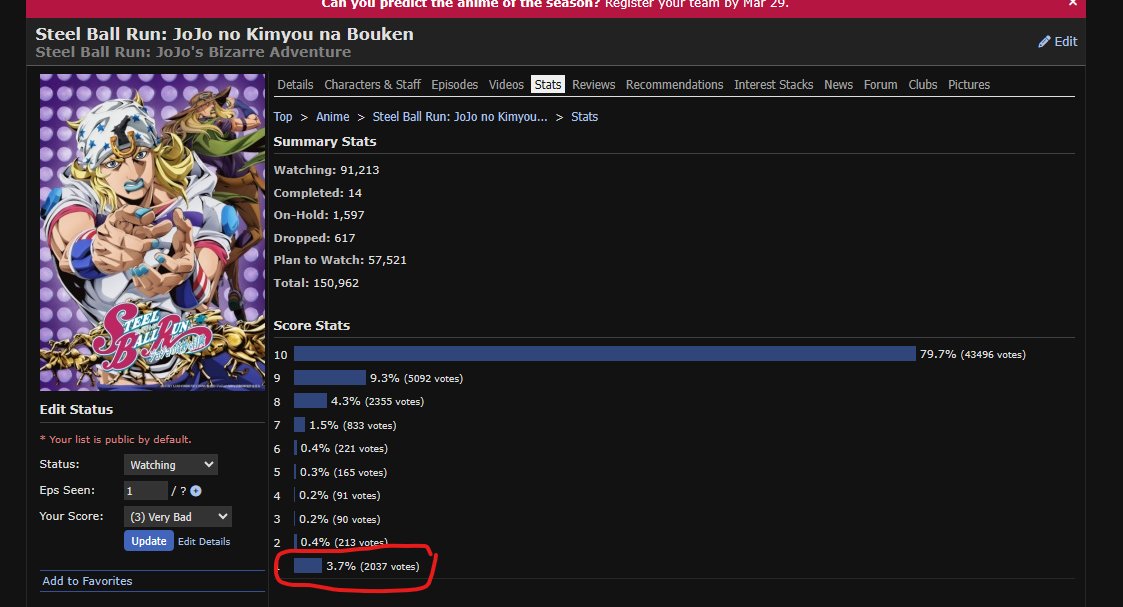The width and height of the screenshot is (1123, 607).
Task: Select the Stats tab
Action: pos(548,84)
